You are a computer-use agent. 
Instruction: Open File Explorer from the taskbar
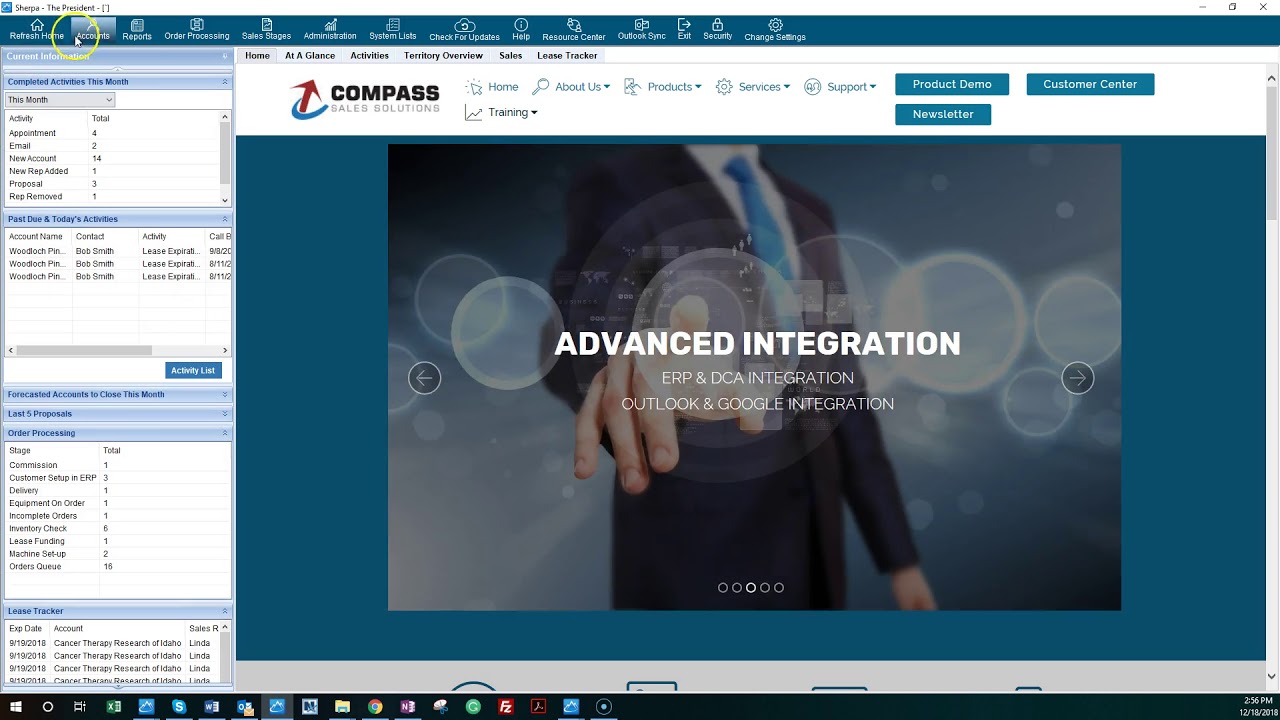click(342, 706)
